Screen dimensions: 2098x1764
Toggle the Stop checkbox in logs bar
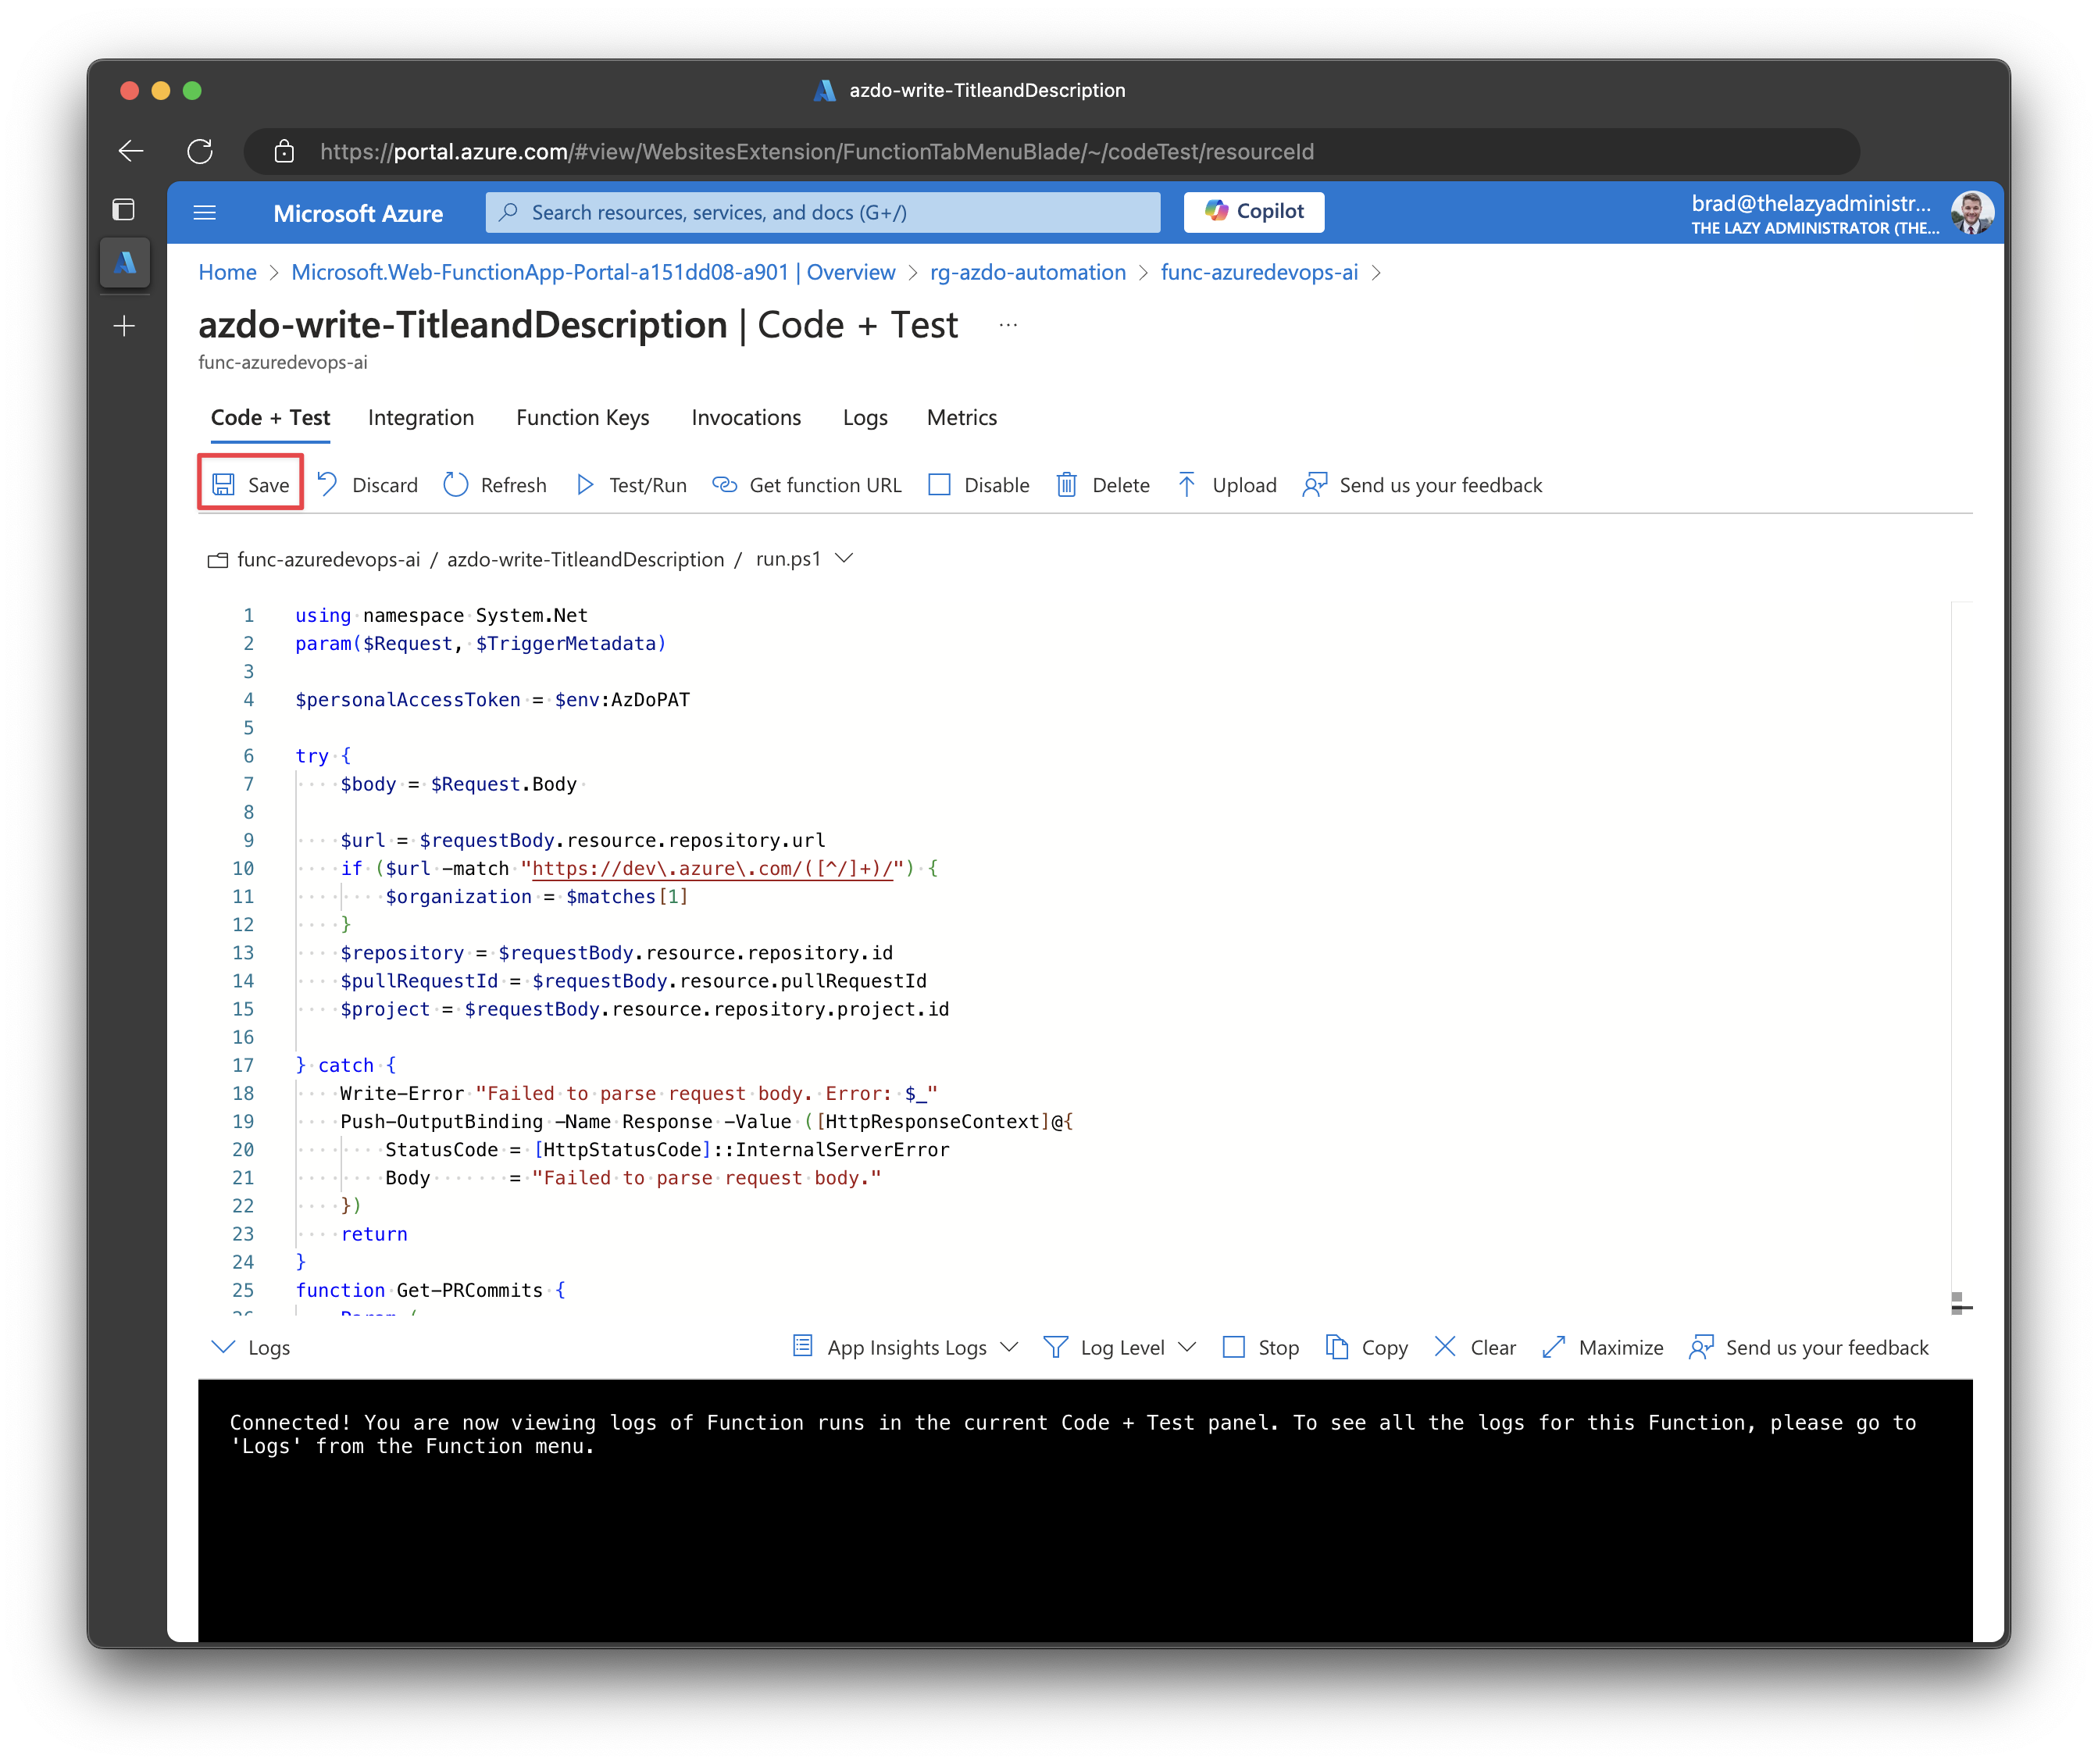pyautogui.click(x=1234, y=1347)
